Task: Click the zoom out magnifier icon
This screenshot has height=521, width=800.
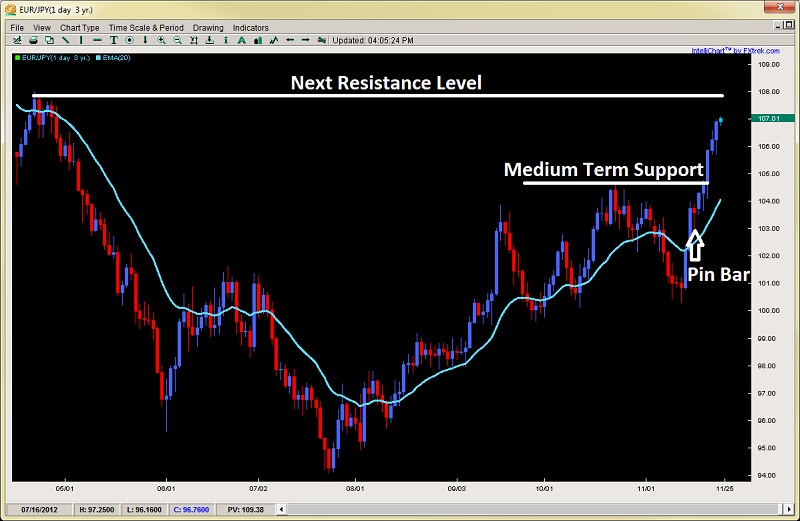Action: 178,40
